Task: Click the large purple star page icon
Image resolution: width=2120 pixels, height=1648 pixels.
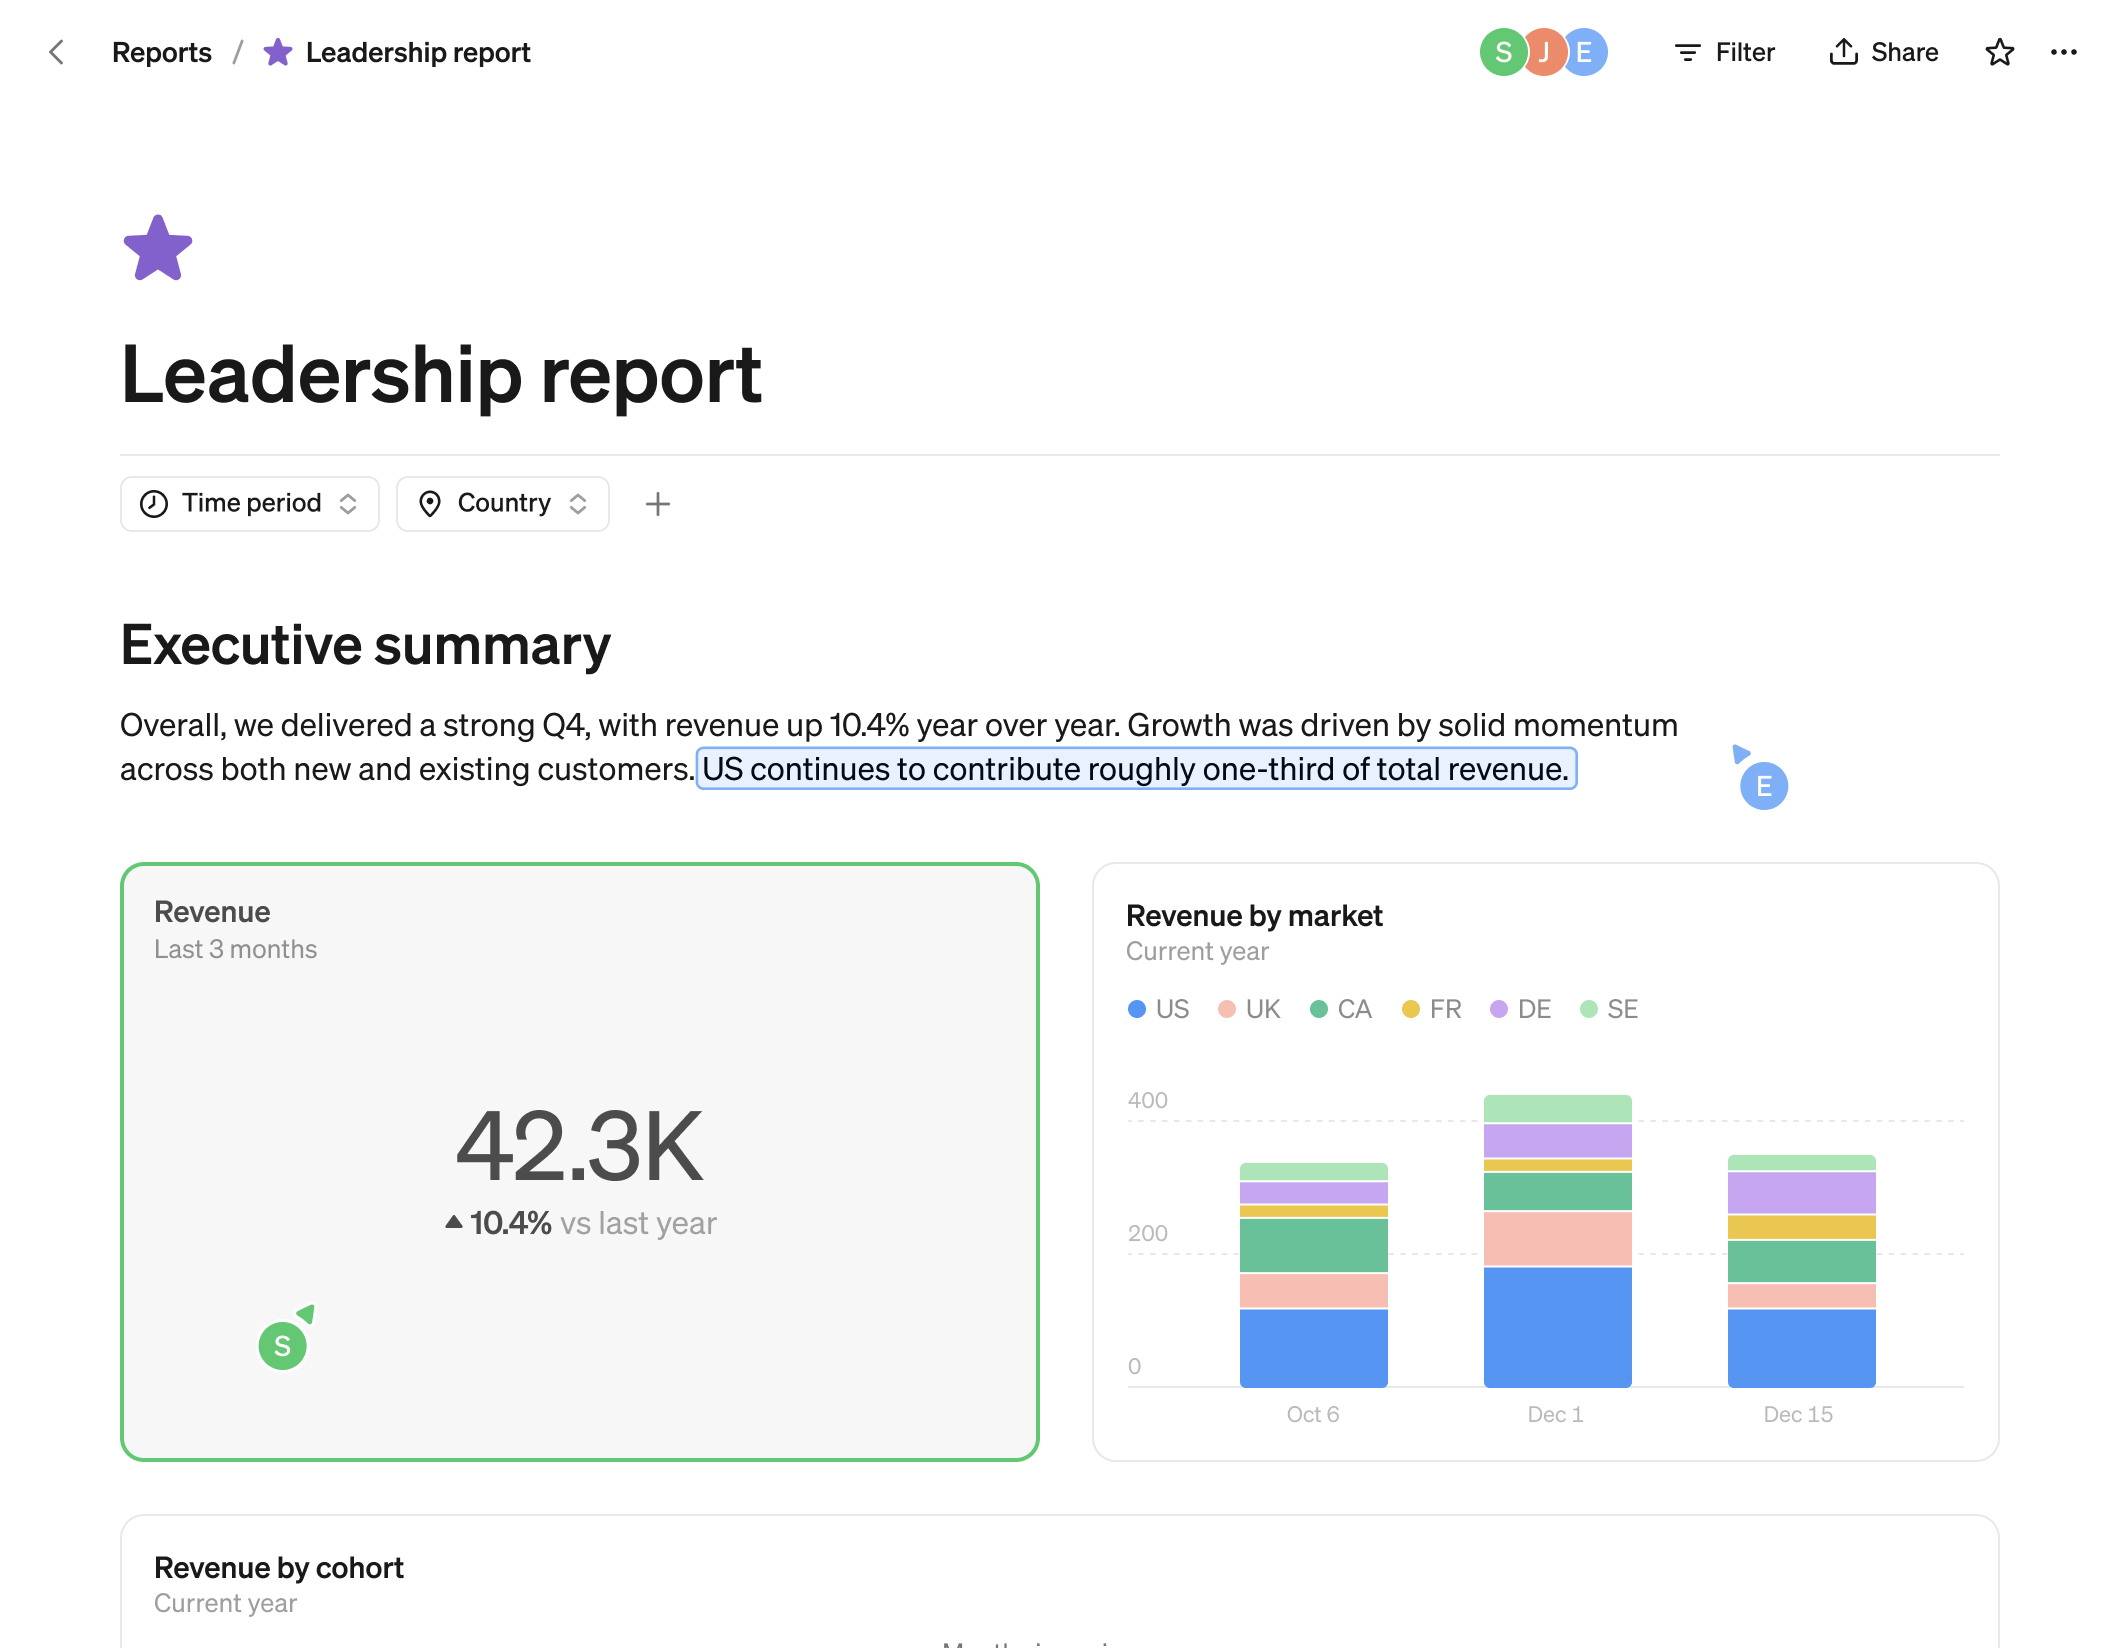Action: point(157,248)
